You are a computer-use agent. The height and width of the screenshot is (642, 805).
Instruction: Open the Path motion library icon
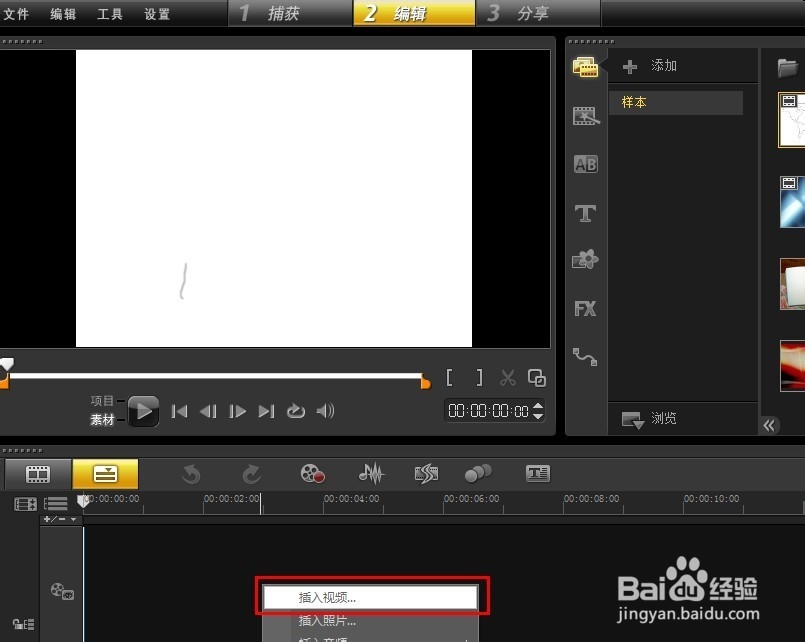click(x=585, y=357)
